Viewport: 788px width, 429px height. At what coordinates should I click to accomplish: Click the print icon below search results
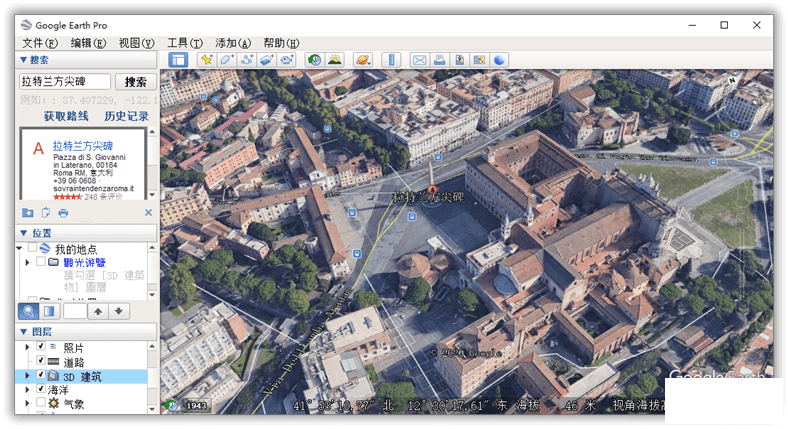(x=63, y=213)
